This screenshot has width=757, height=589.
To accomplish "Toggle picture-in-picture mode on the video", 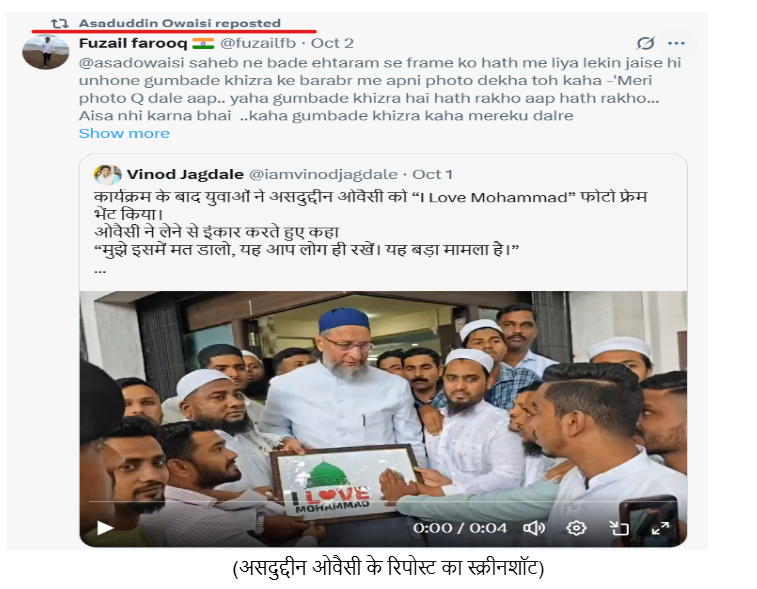I will click(618, 528).
